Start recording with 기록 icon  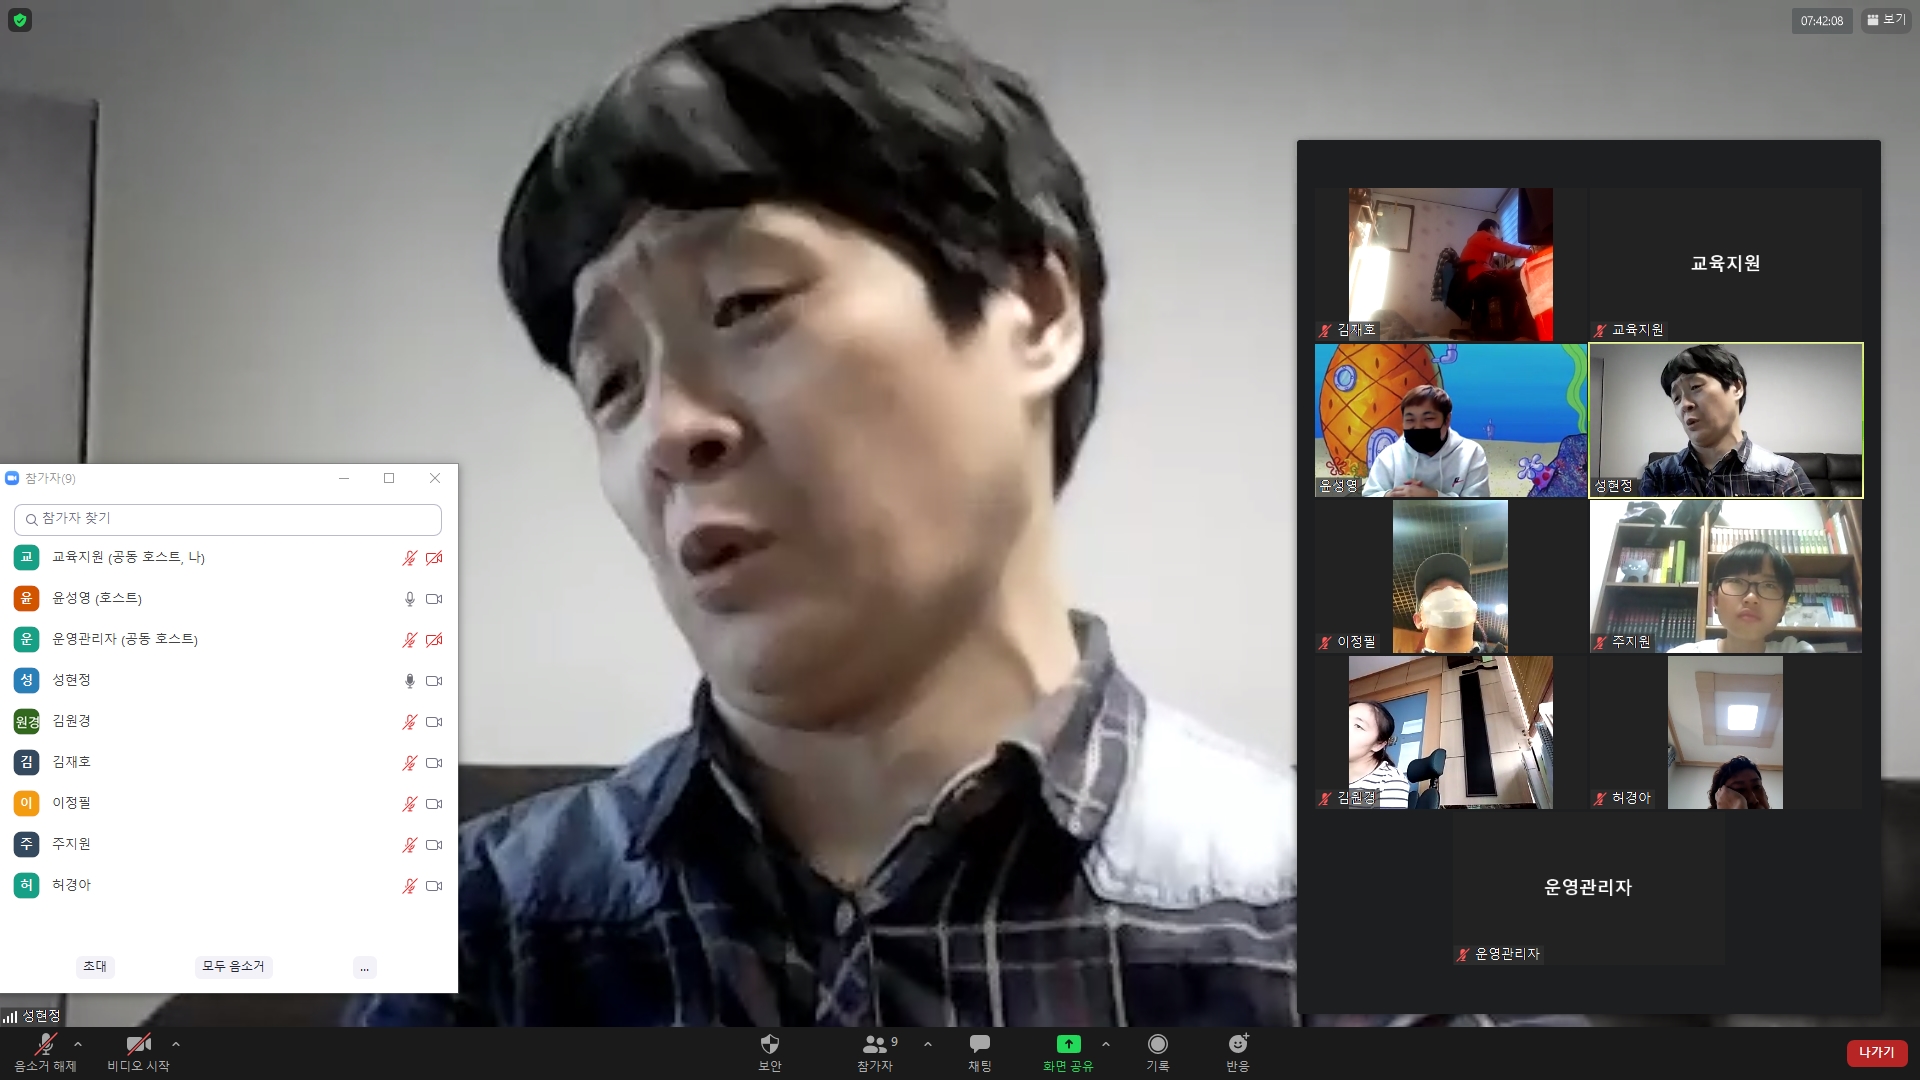(1158, 1044)
